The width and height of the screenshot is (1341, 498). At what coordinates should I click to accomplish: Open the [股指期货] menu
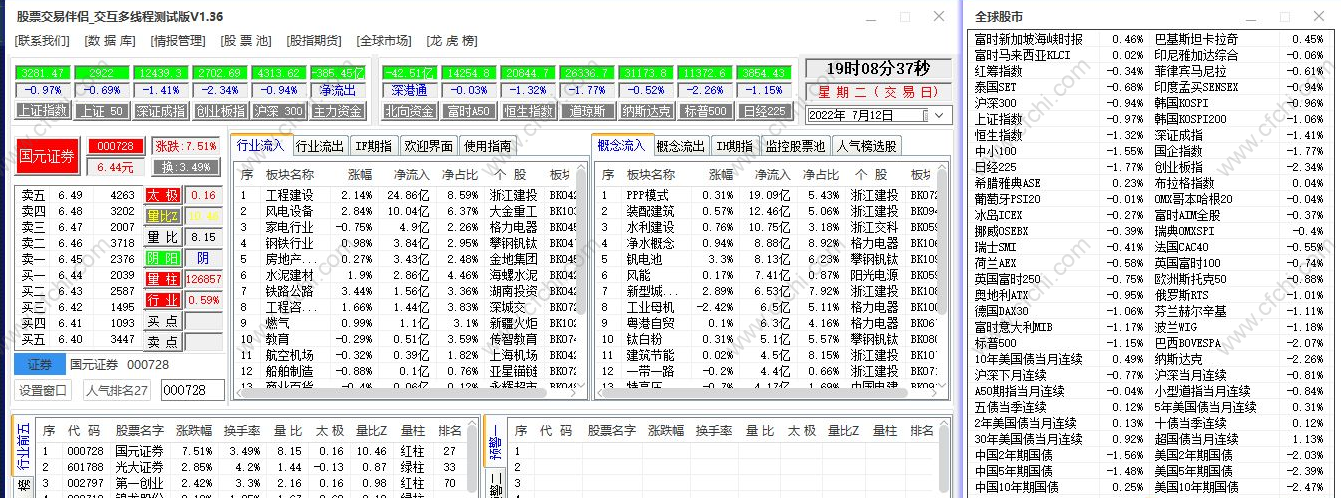314,41
